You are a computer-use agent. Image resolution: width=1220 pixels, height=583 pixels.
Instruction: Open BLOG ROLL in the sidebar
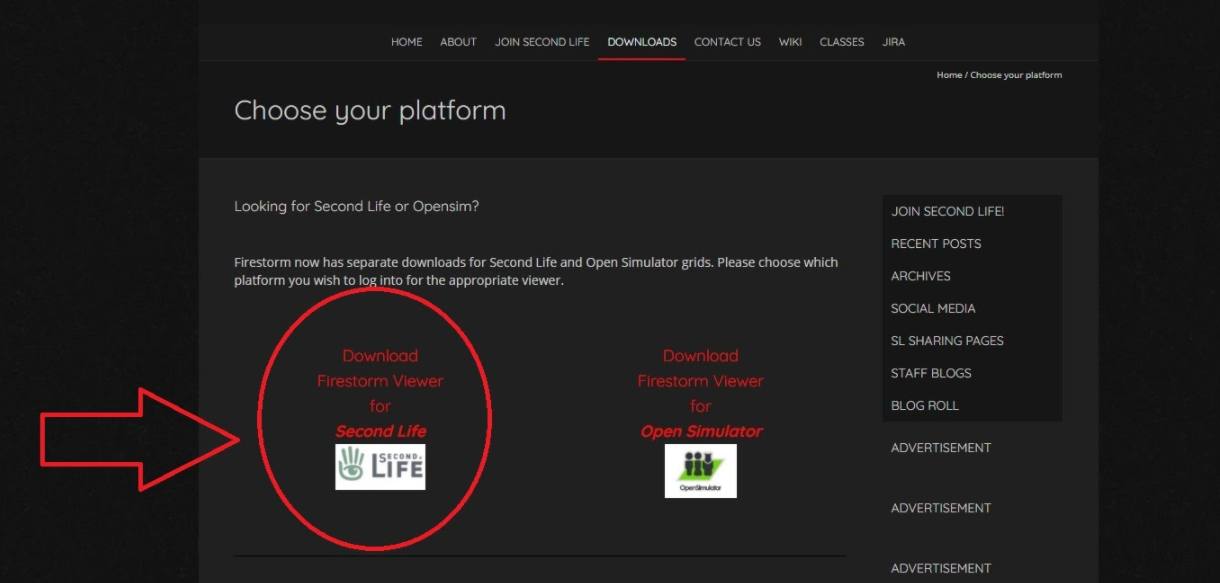[x=925, y=405]
